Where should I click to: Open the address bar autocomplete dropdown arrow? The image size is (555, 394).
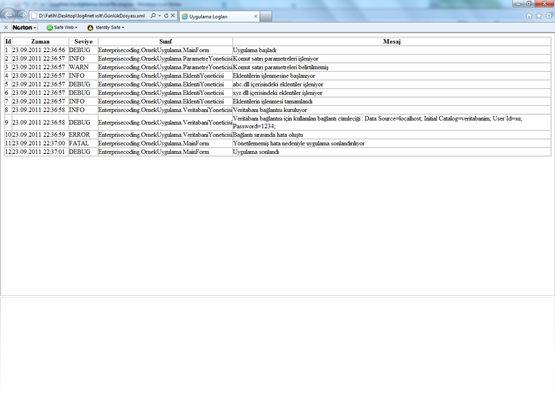point(159,16)
